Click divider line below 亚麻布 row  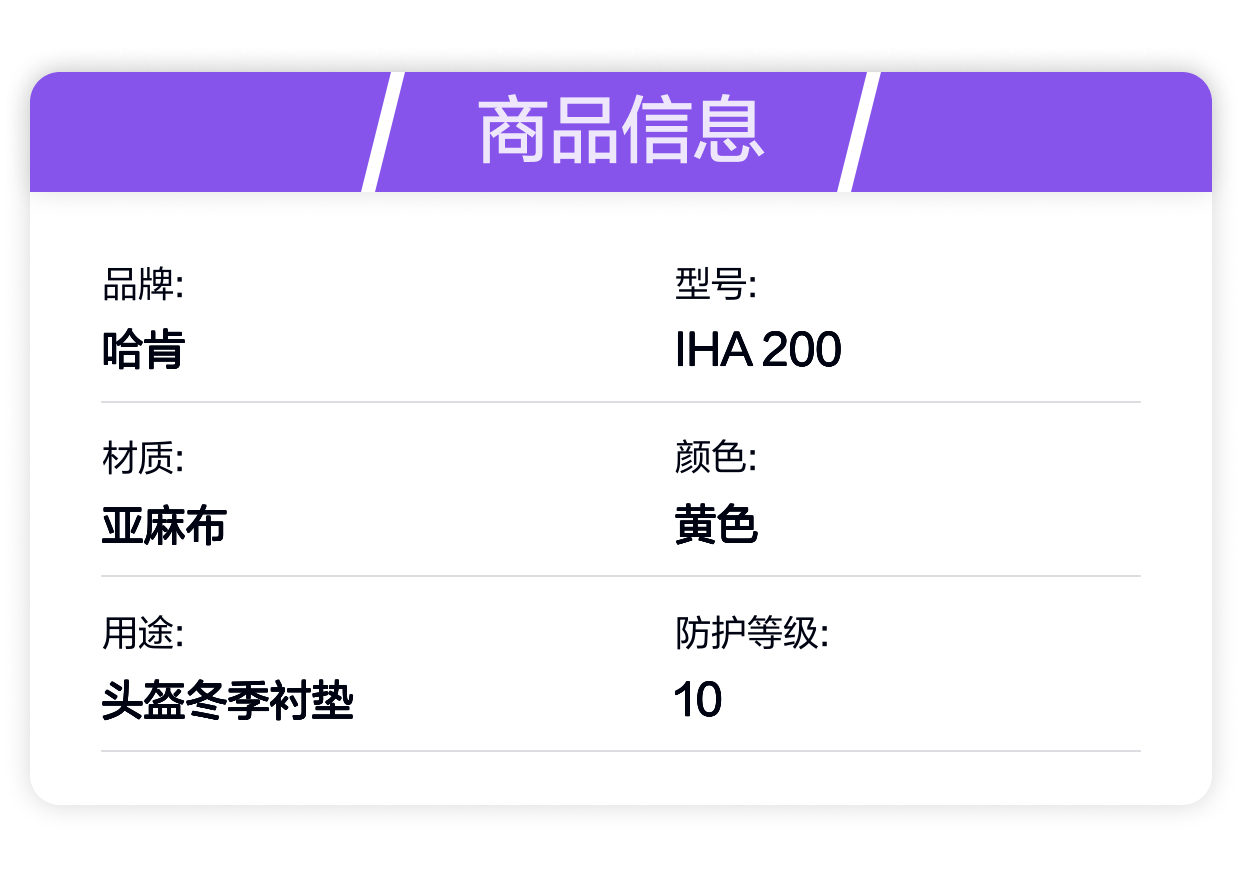(621, 576)
